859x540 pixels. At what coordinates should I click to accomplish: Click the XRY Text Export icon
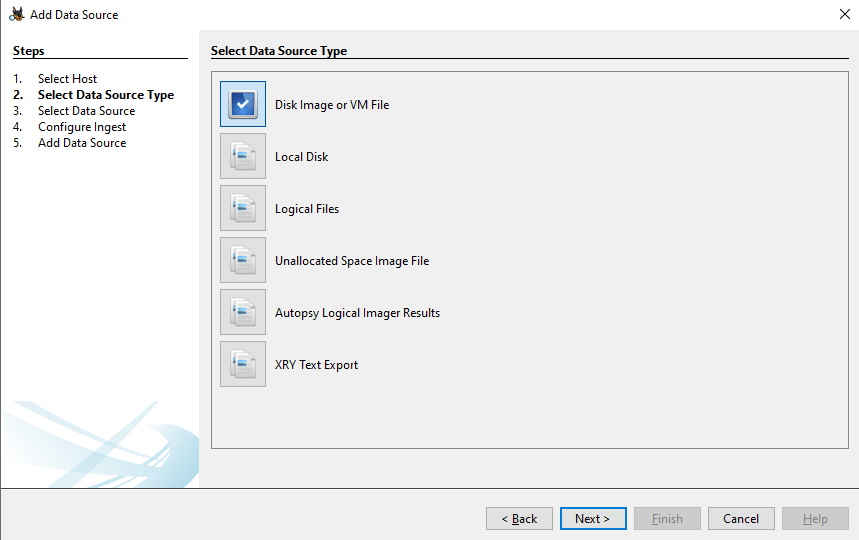243,364
